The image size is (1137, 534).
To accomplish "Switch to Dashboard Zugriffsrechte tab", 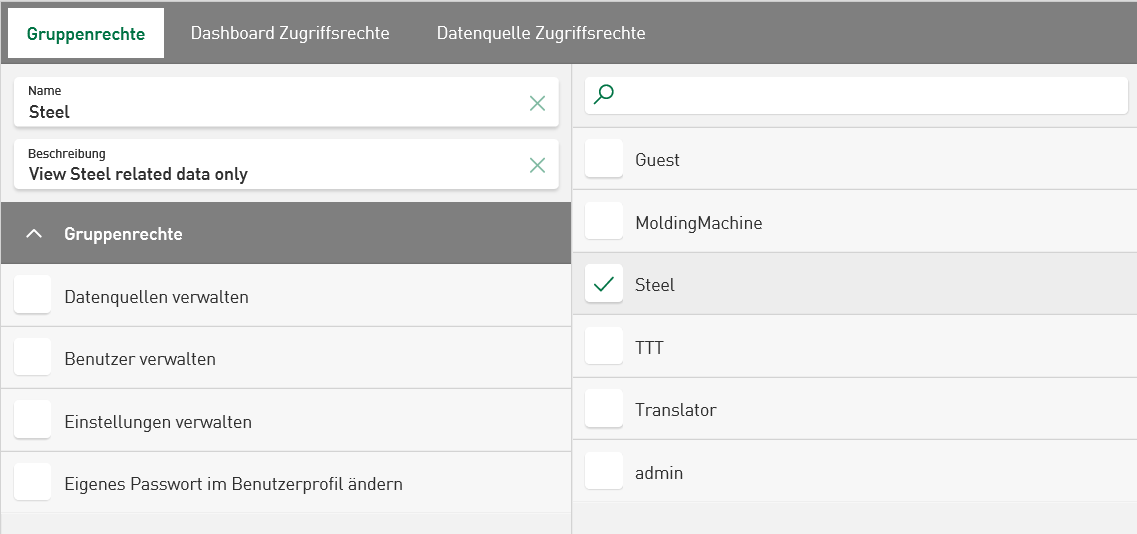I will click(290, 33).
